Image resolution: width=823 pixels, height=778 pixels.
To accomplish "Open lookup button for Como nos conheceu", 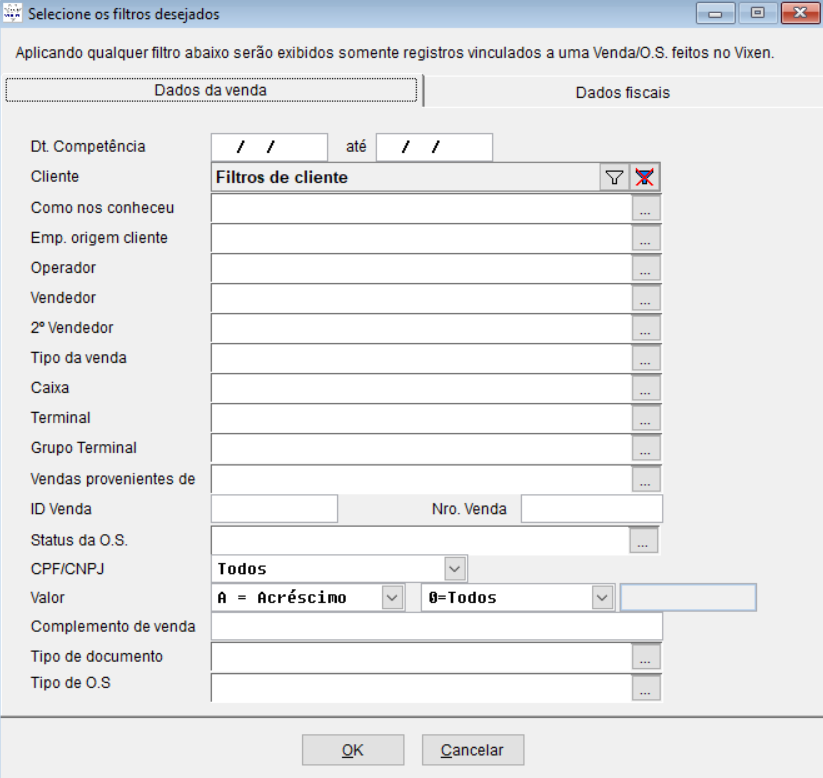I will coord(646,208).
